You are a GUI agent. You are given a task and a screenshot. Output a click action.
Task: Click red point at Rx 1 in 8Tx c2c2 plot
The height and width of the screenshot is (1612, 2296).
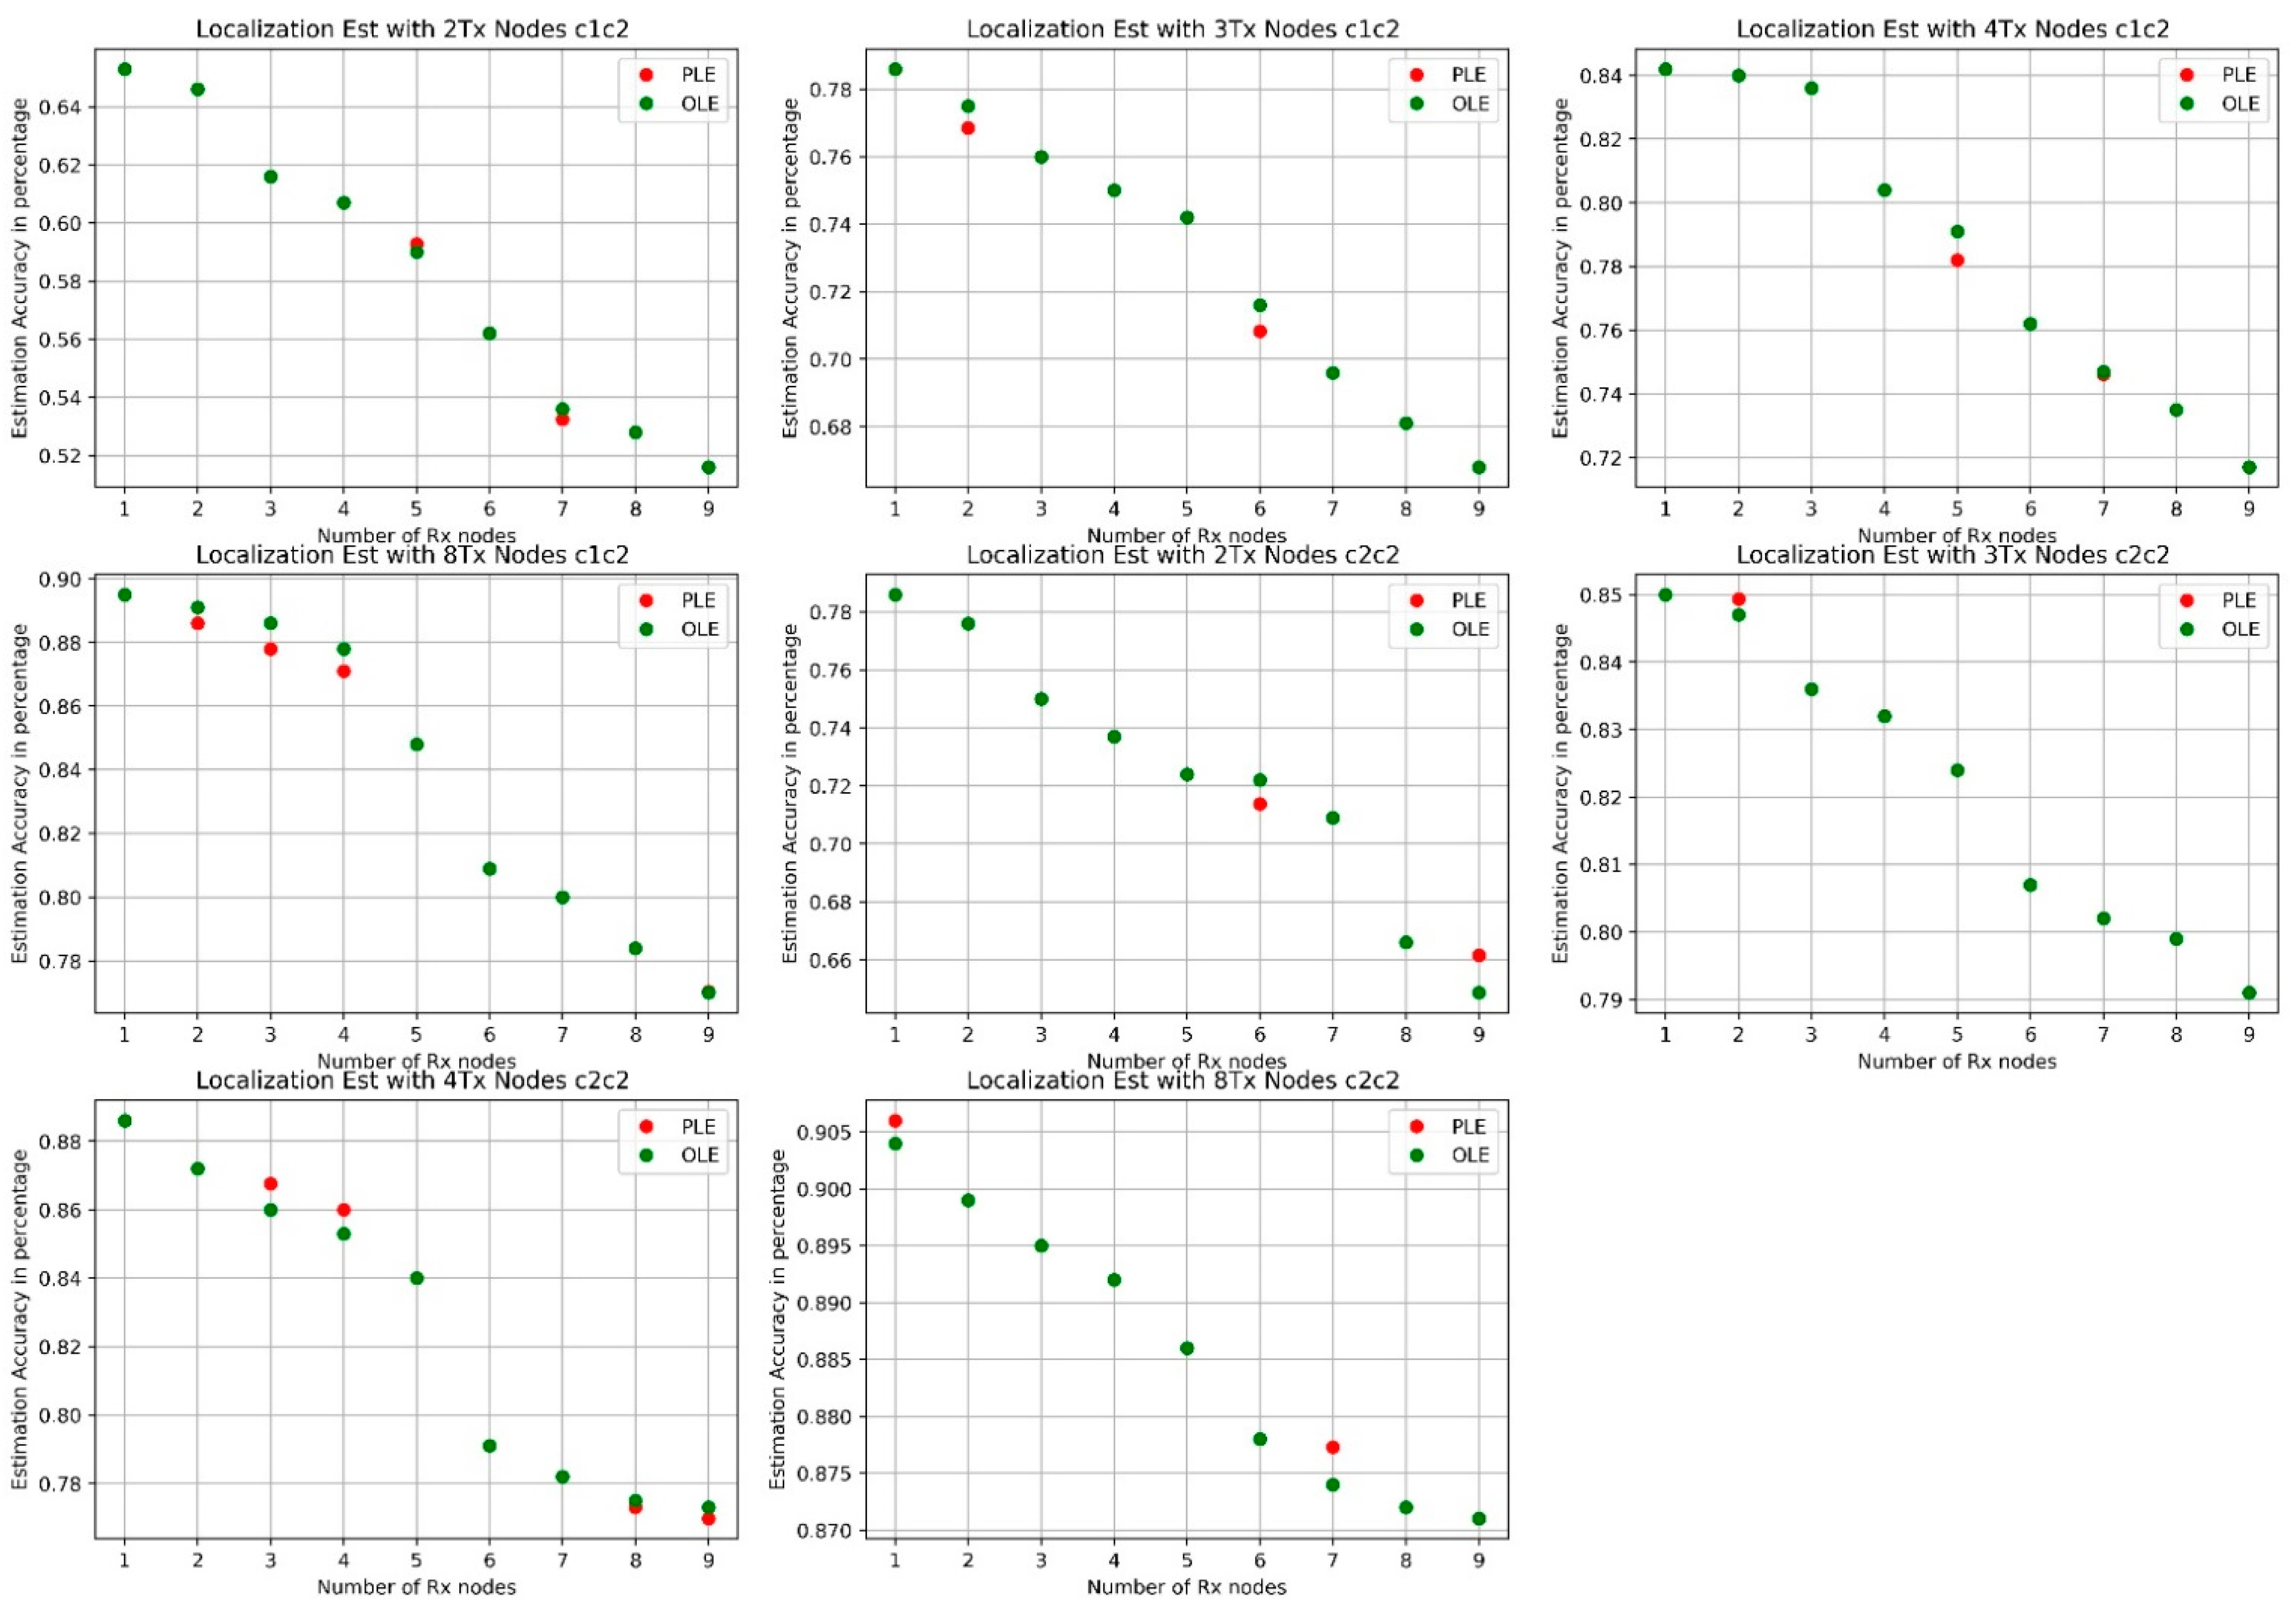895,1120
